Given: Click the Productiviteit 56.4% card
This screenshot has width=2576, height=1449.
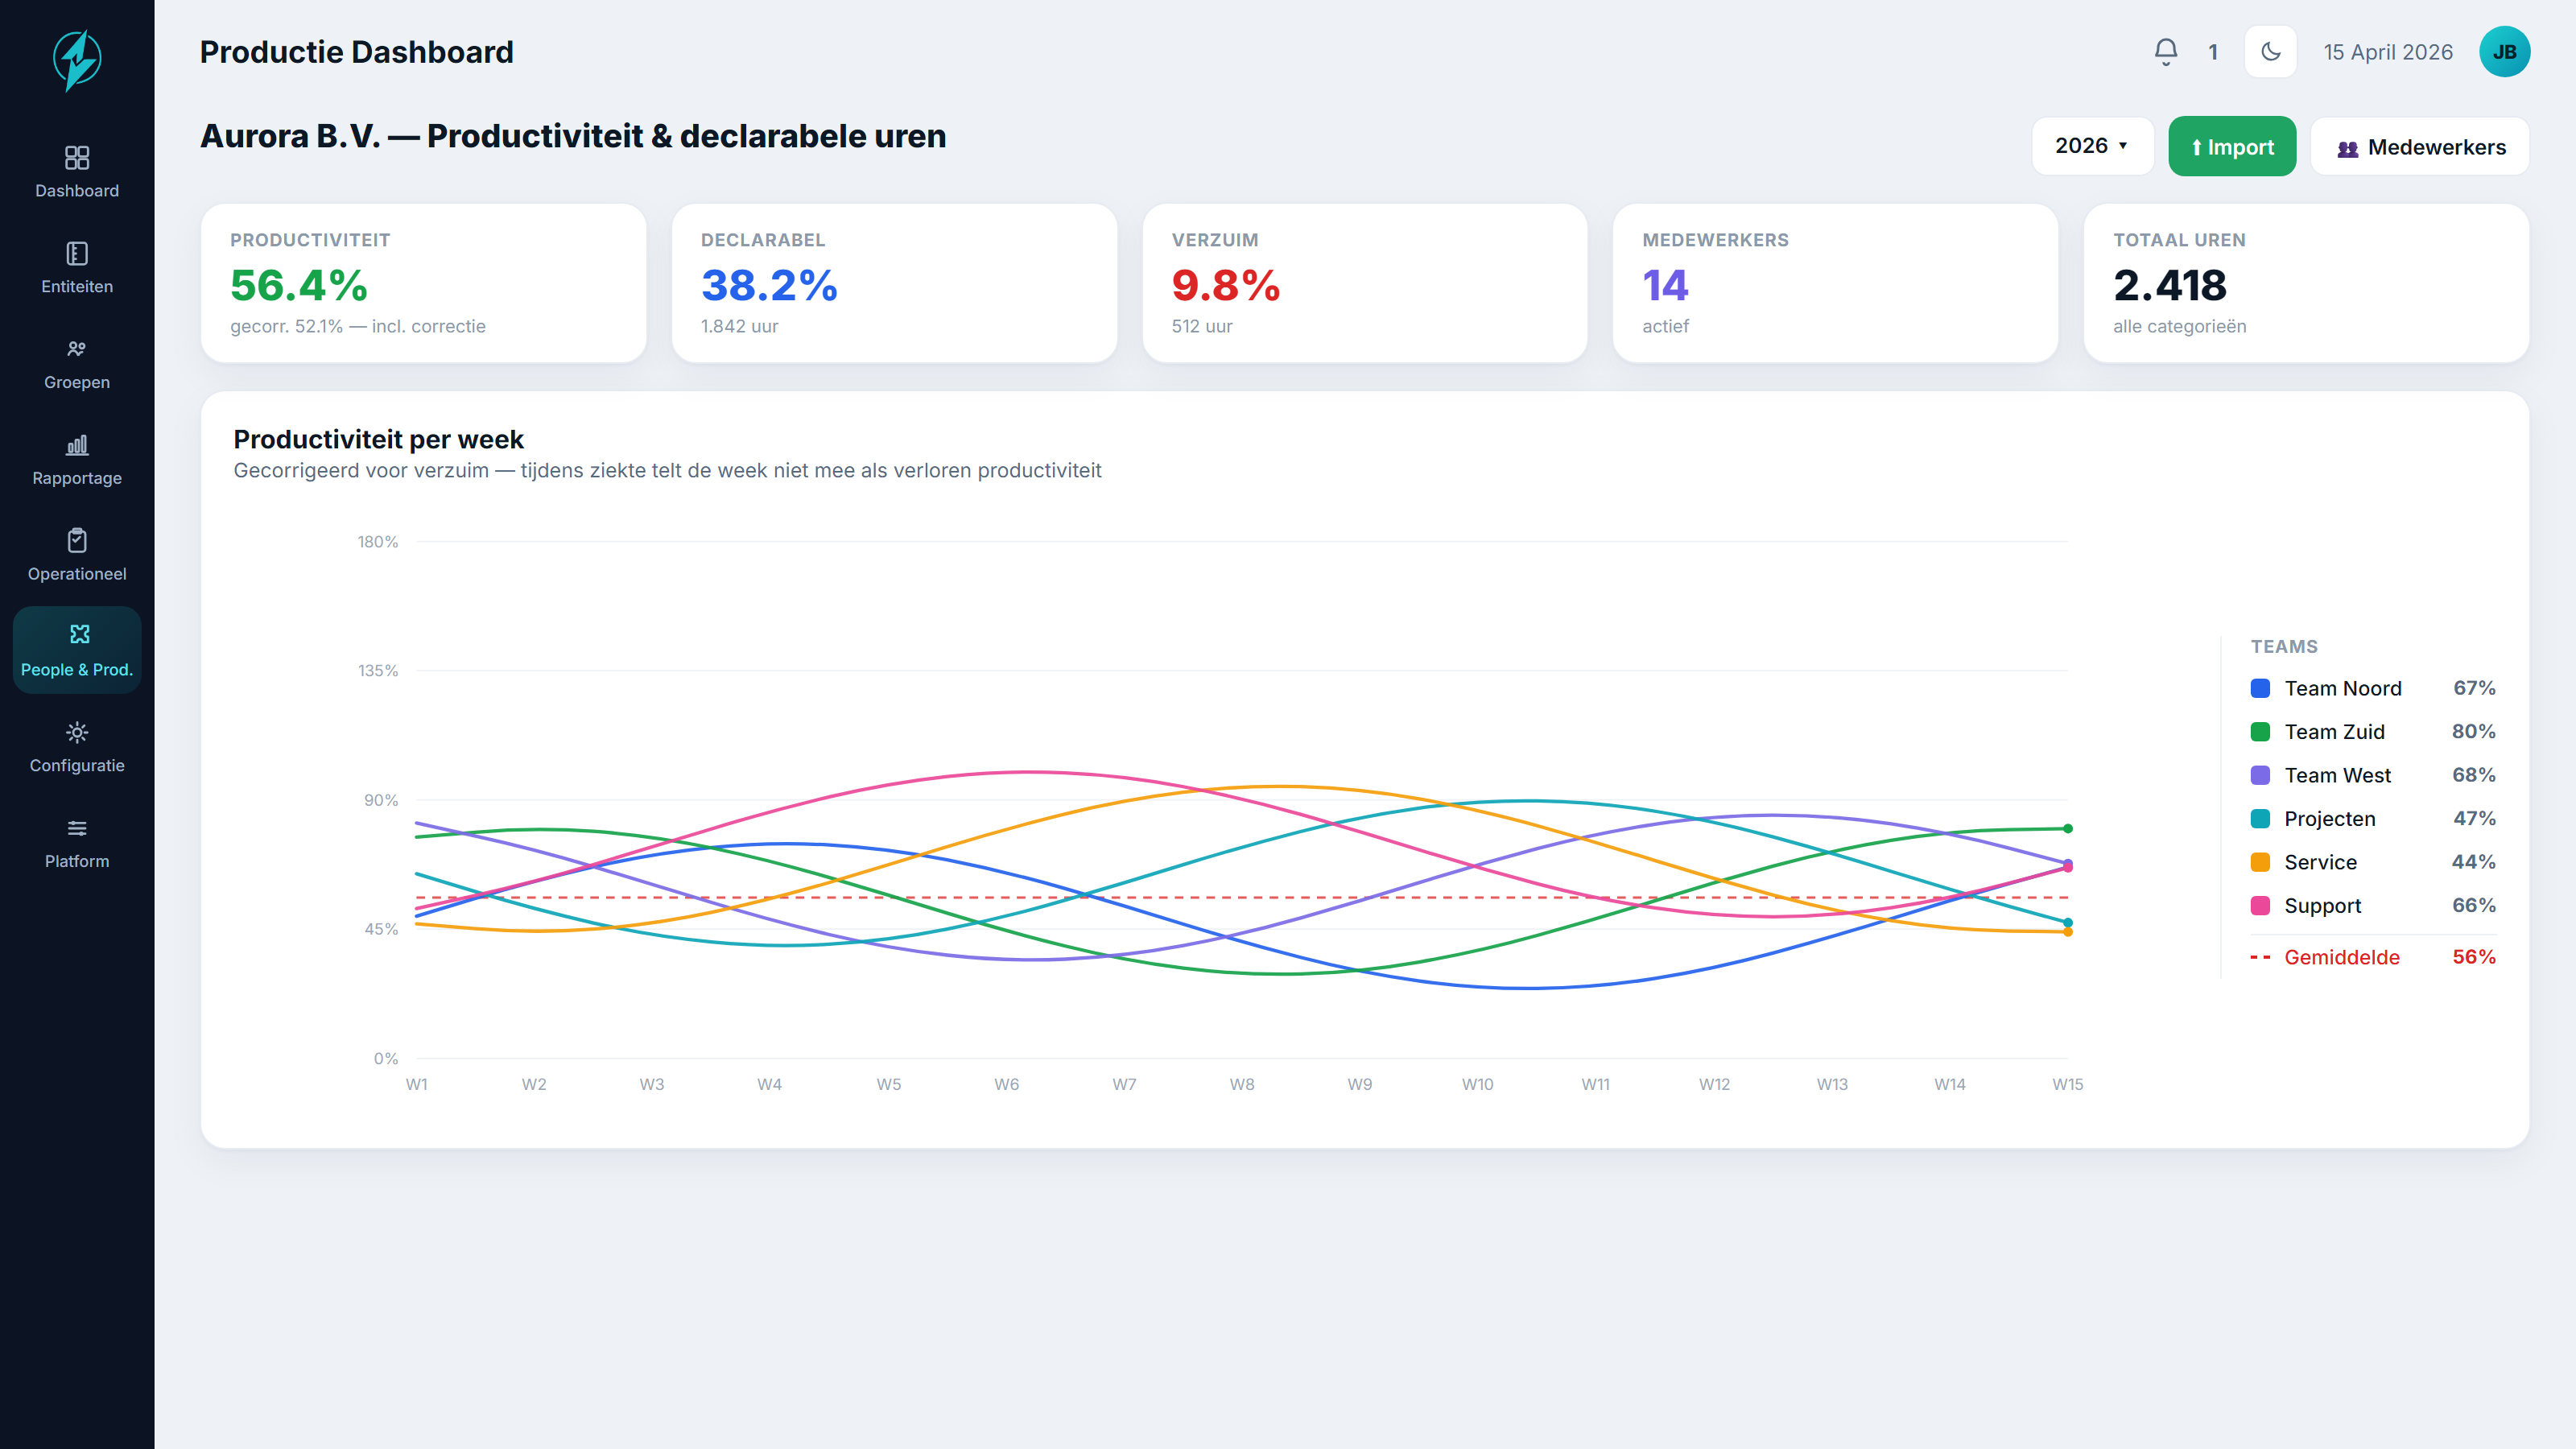Looking at the screenshot, I should tap(424, 283).
